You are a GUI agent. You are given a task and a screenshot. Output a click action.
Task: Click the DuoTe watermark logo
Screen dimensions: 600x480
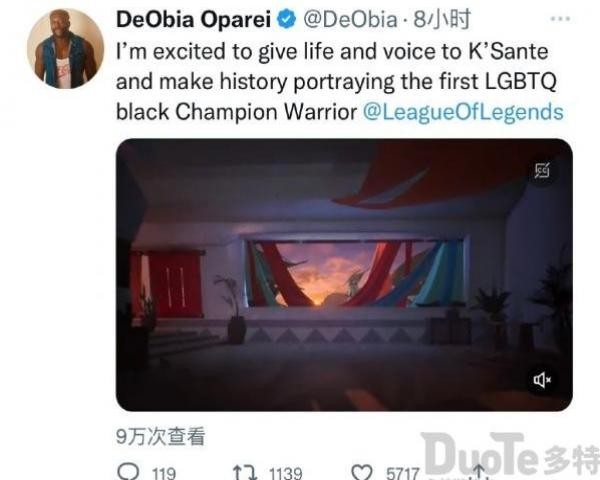[510, 455]
